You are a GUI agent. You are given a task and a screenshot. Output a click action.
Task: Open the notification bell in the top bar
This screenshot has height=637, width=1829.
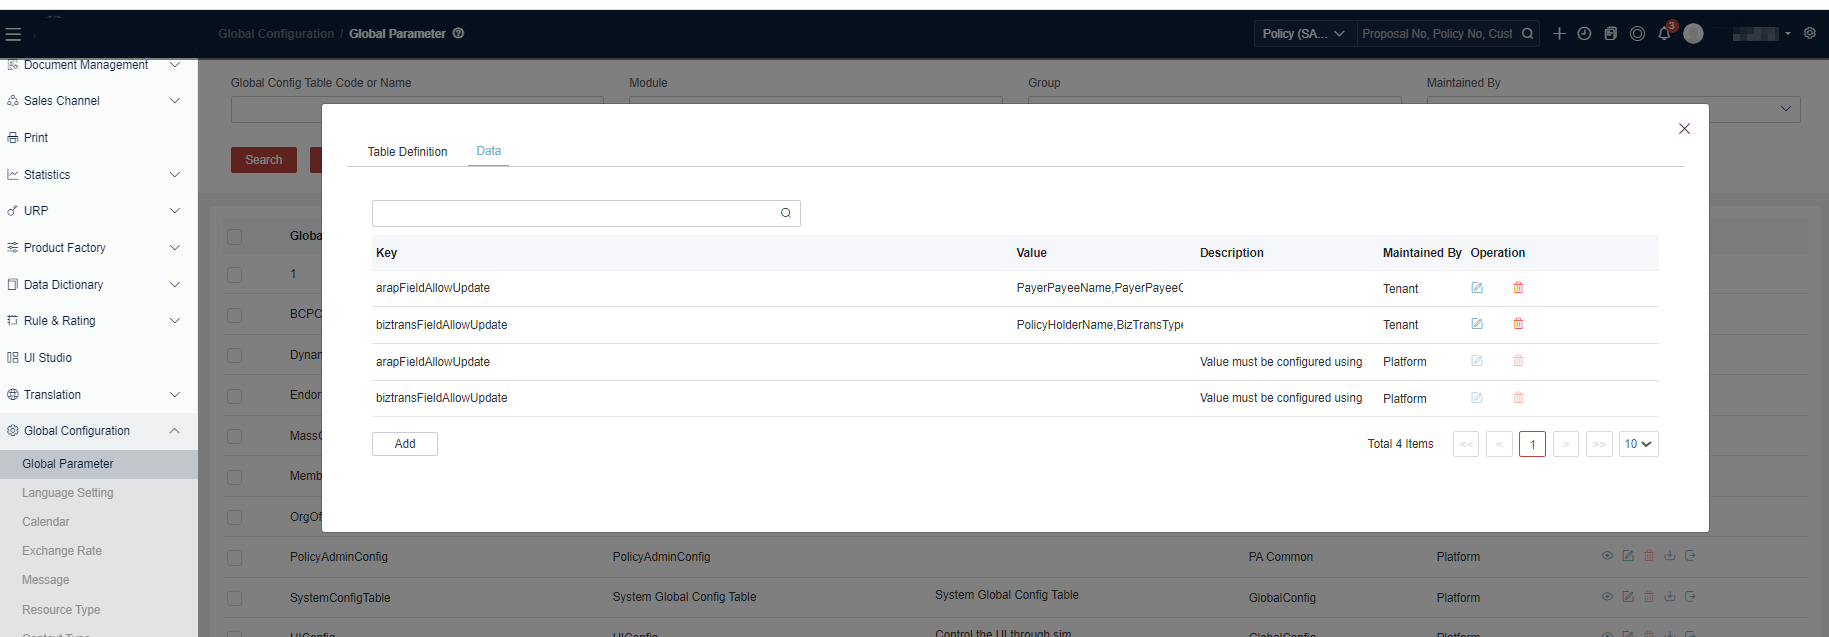point(1664,34)
